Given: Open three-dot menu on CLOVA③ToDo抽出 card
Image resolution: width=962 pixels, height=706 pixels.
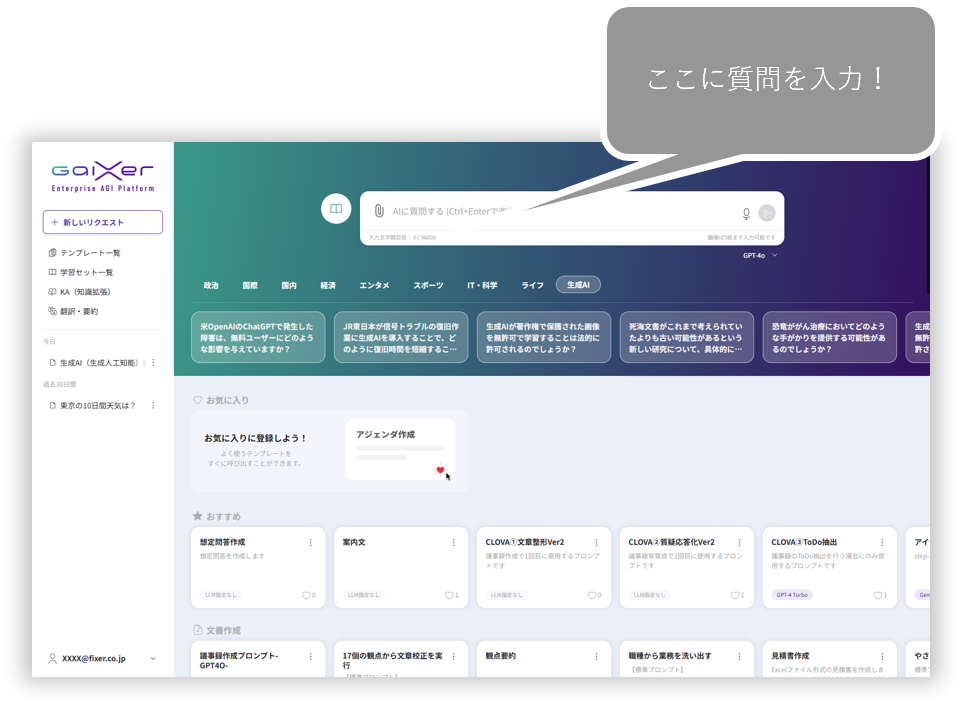Looking at the screenshot, I should [x=882, y=543].
